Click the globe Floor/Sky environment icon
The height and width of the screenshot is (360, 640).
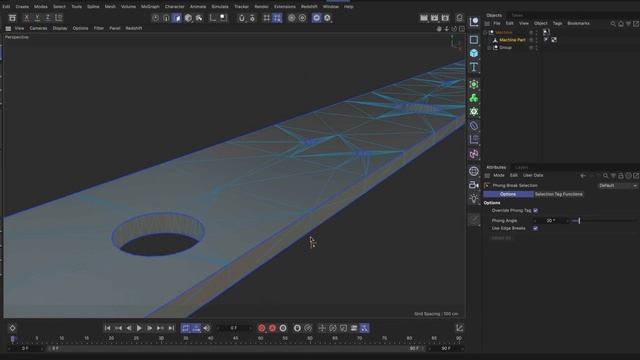tap(474, 171)
